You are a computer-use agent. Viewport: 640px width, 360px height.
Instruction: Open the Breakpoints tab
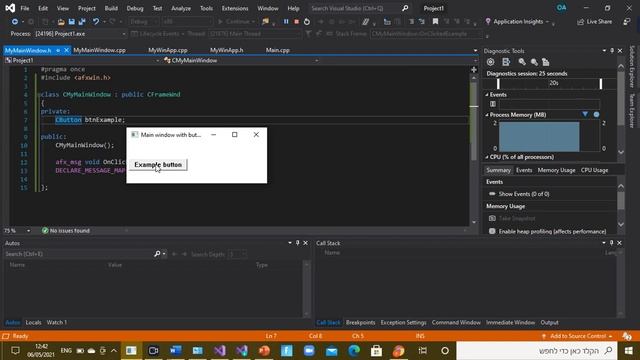360,322
